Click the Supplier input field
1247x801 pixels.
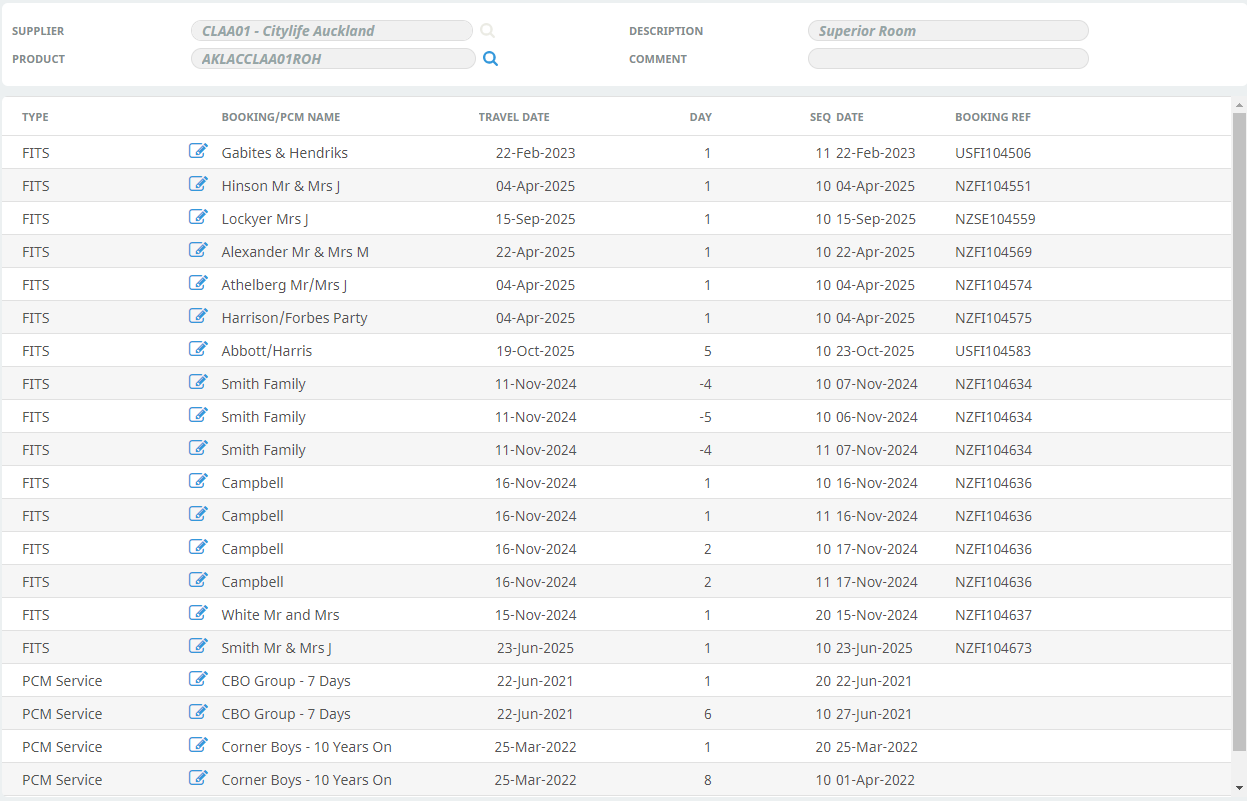[332, 31]
